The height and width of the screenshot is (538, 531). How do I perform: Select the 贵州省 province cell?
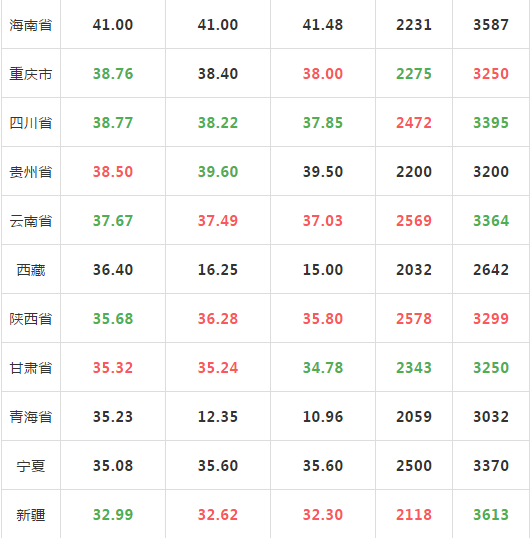point(31,172)
